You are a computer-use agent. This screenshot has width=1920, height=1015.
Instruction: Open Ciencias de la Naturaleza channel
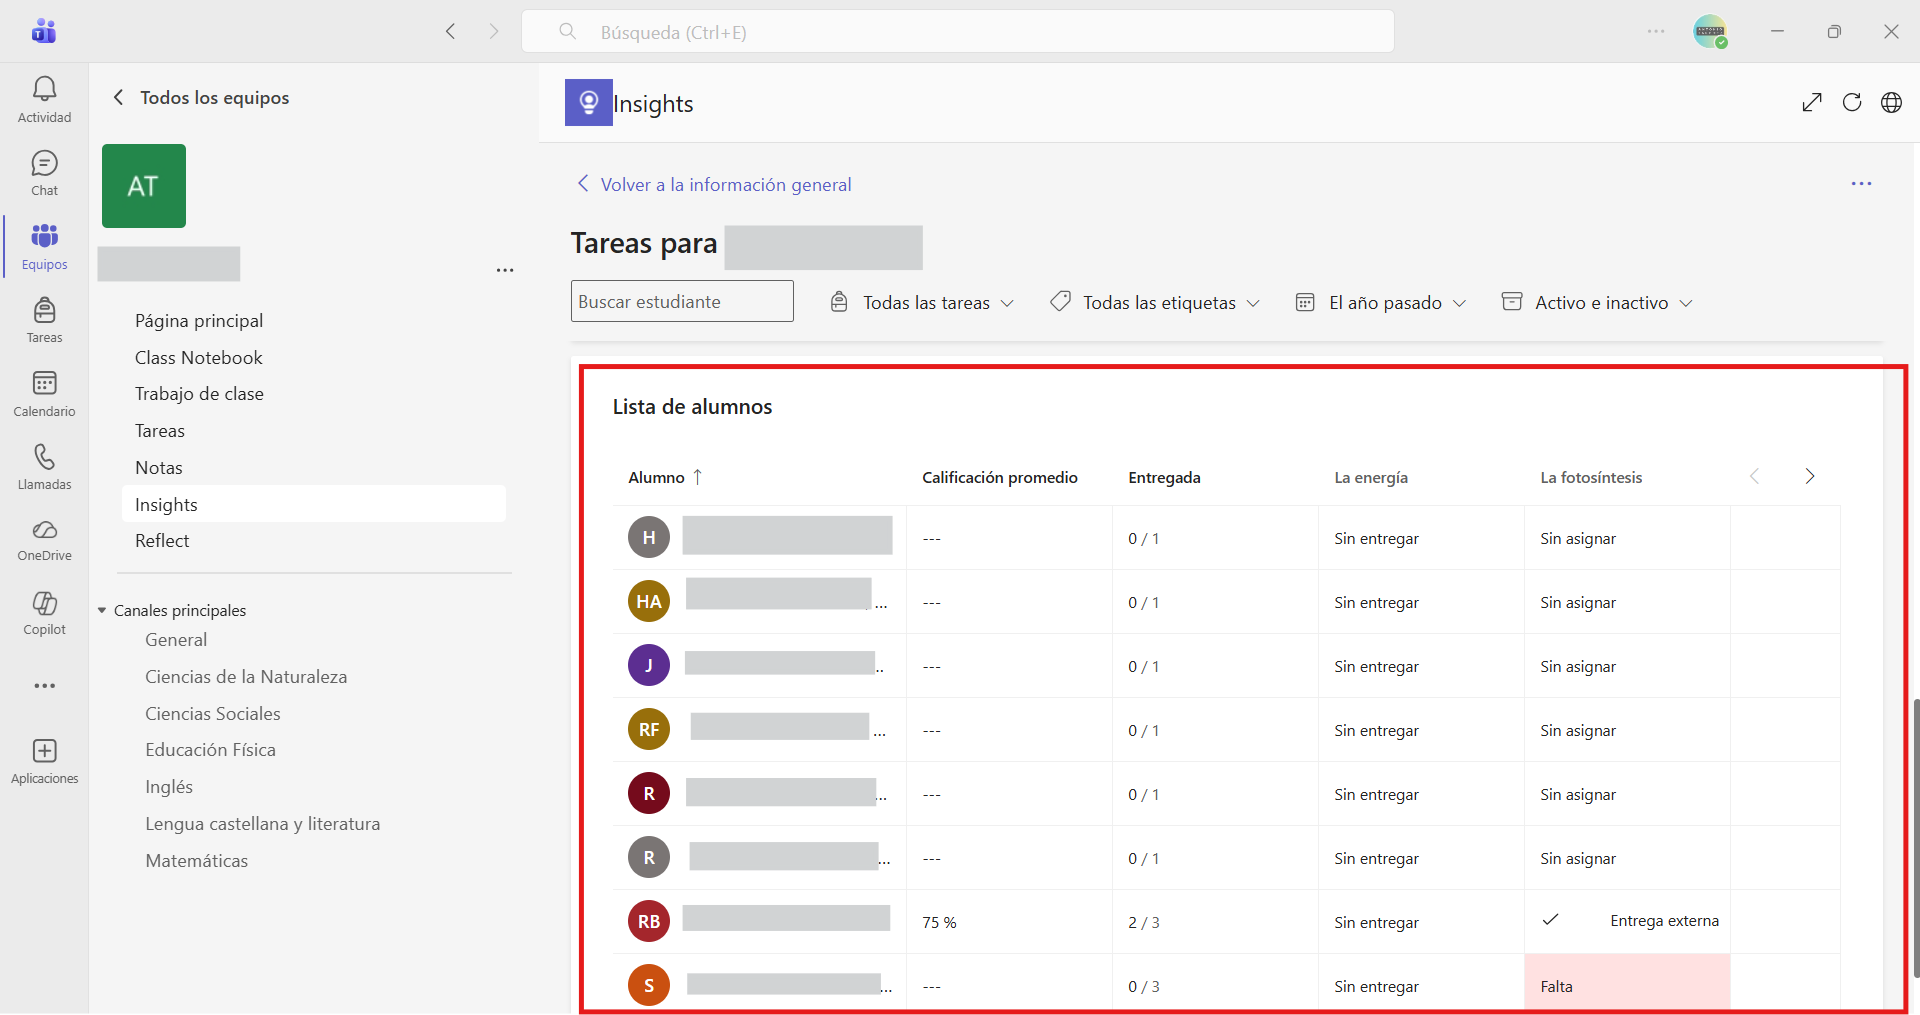246,677
